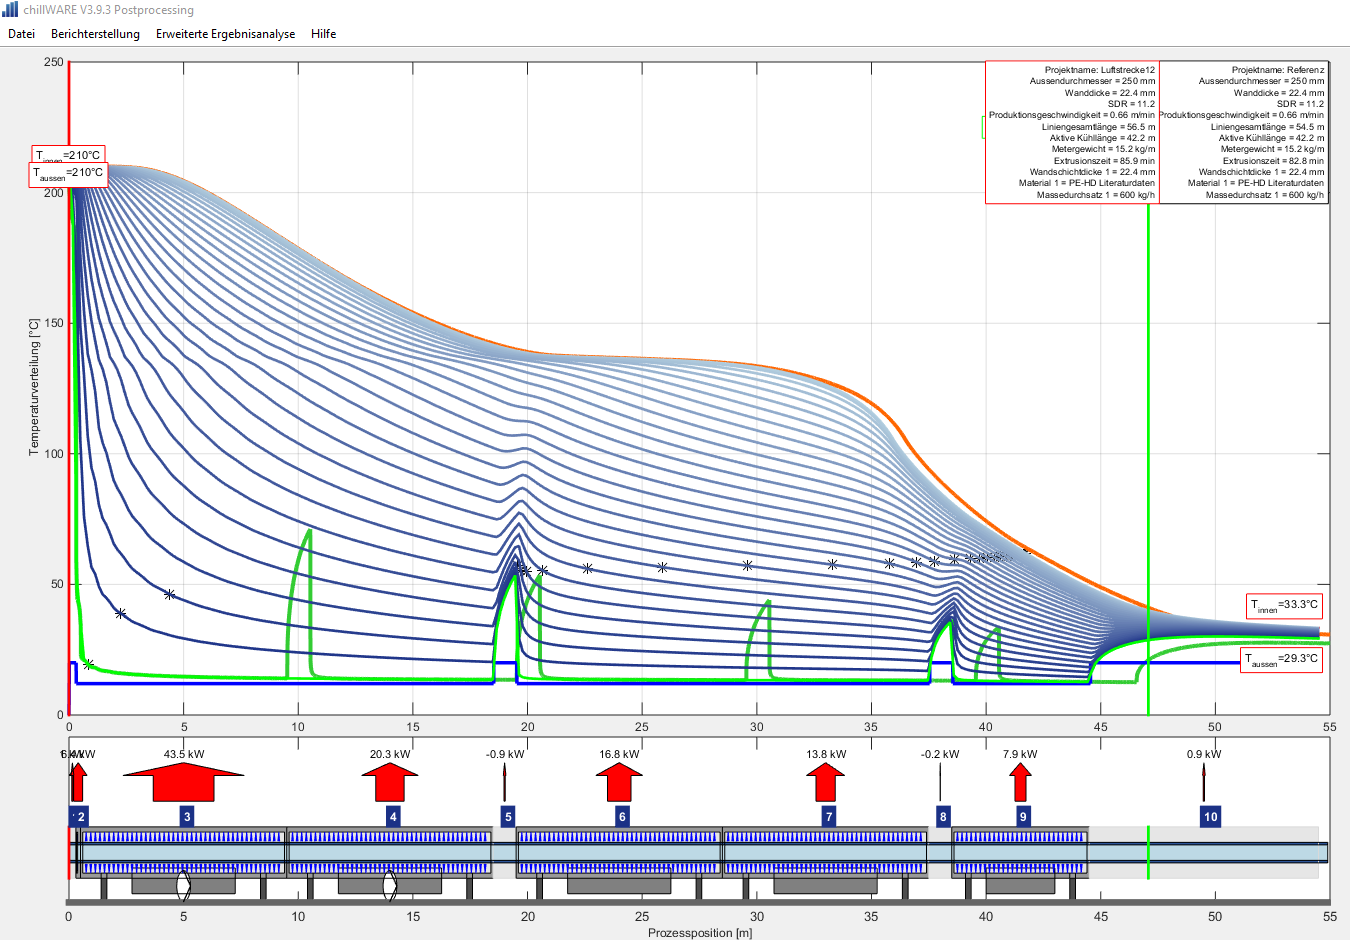Click the T_innen=33.3°C label box

coord(1285,606)
